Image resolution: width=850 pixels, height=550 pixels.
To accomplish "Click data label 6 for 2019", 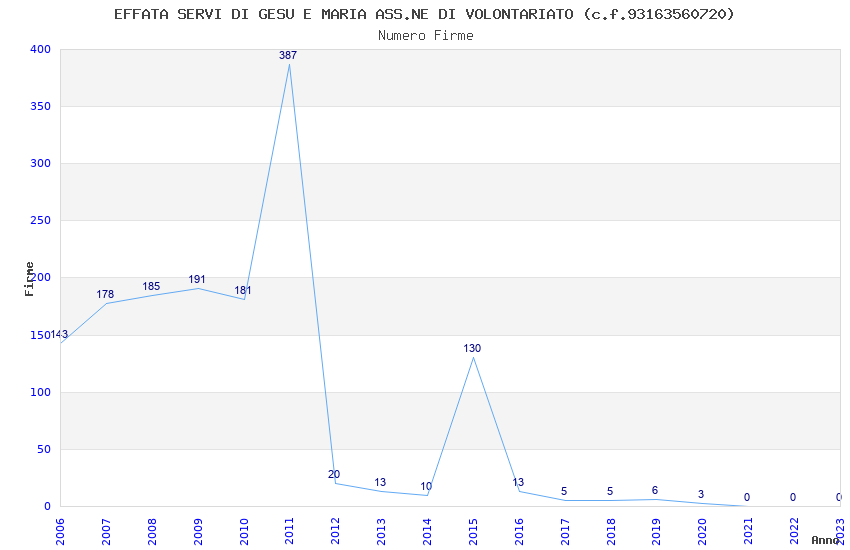I will point(655,490).
